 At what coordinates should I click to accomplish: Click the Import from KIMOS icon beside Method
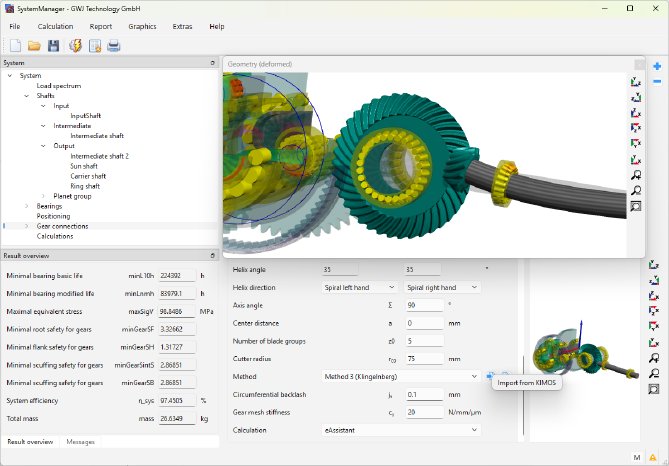490,376
